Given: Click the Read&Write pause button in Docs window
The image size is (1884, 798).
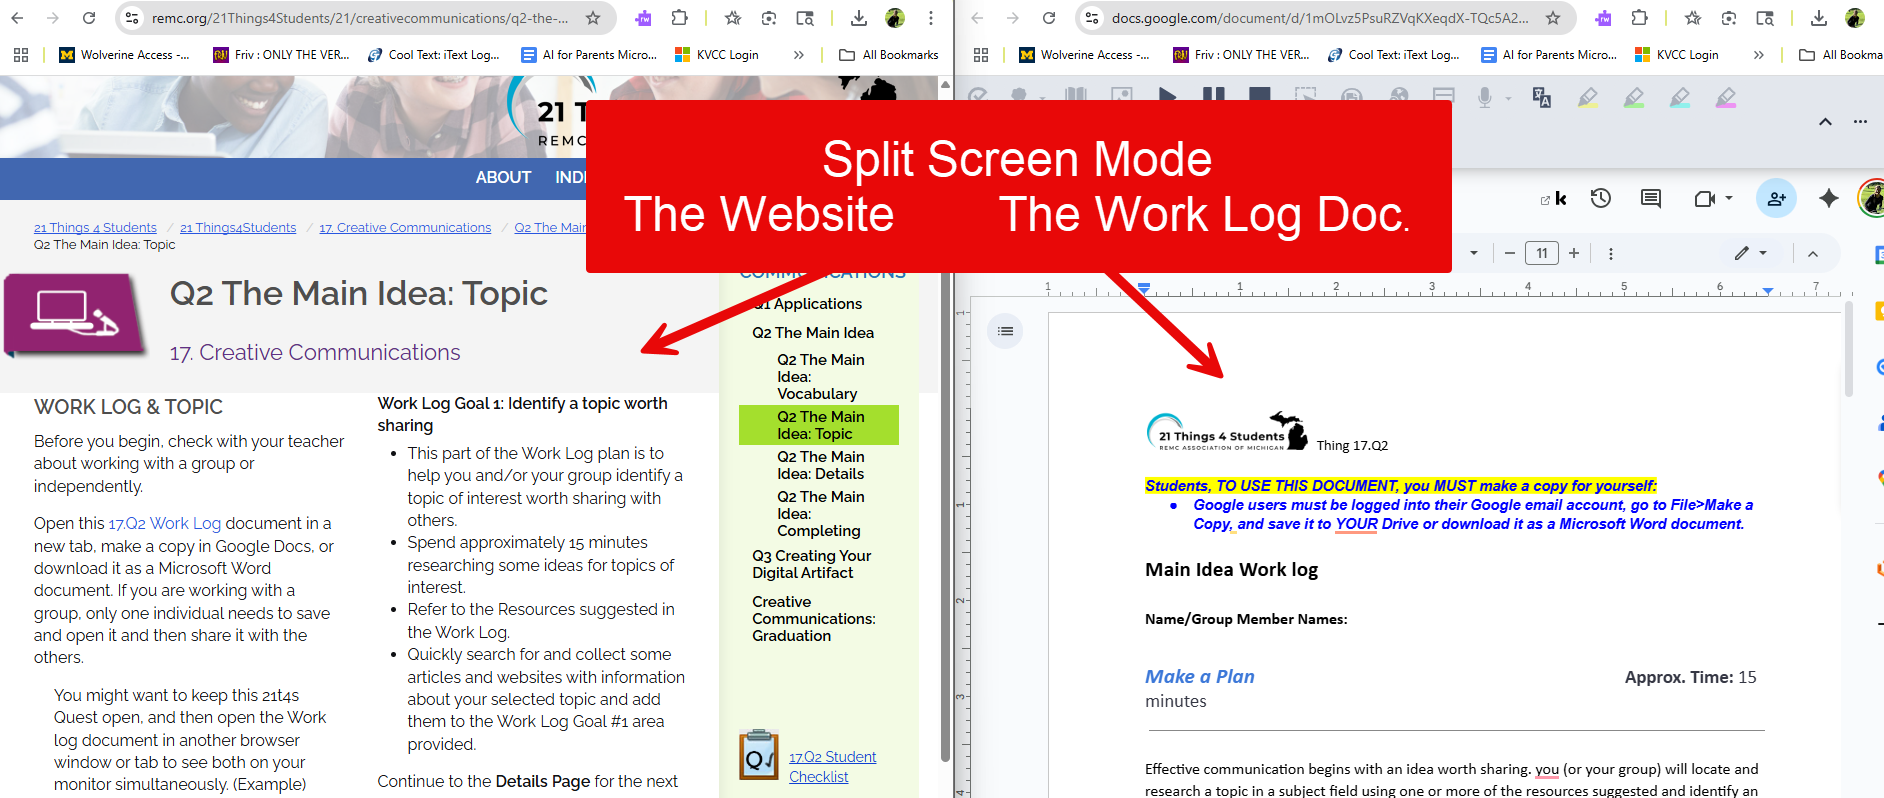Looking at the screenshot, I should click(x=1213, y=96).
